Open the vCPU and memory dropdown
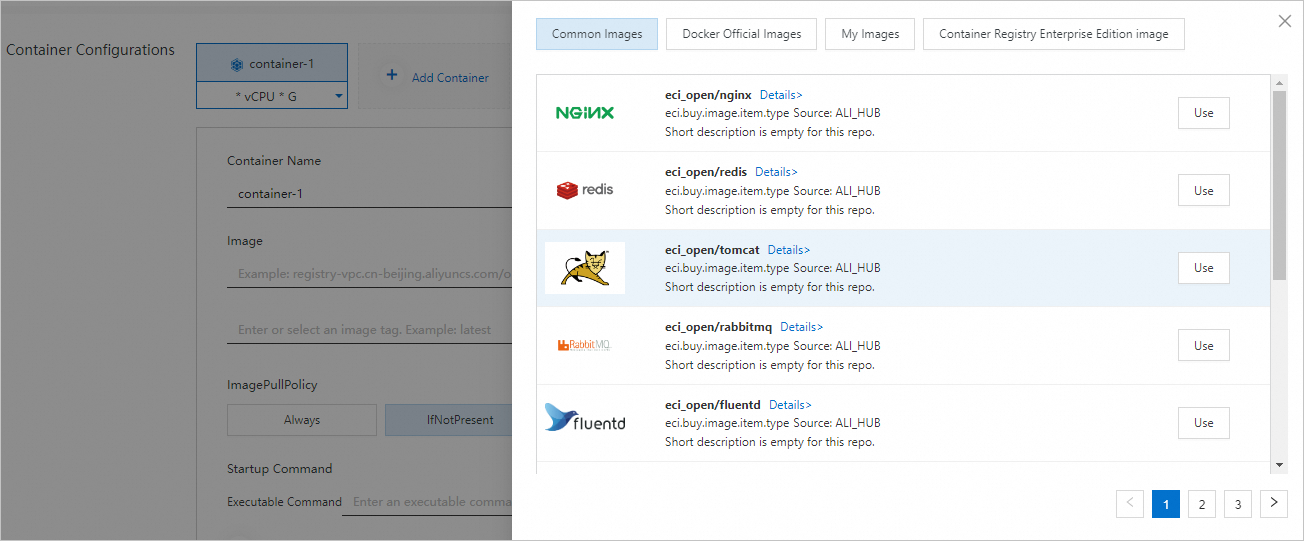 pyautogui.click(x=272, y=96)
